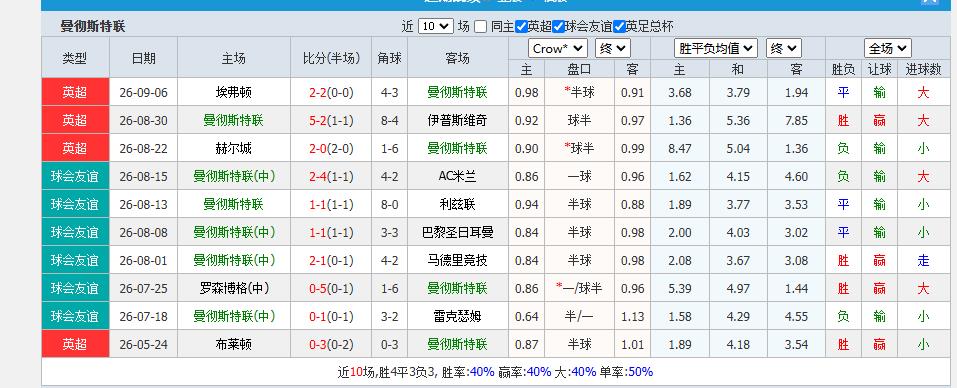The height and width of the screenshot is (388, 957).
Task: Open the 2-0(2-0) score link
Action: coord(331,148)
